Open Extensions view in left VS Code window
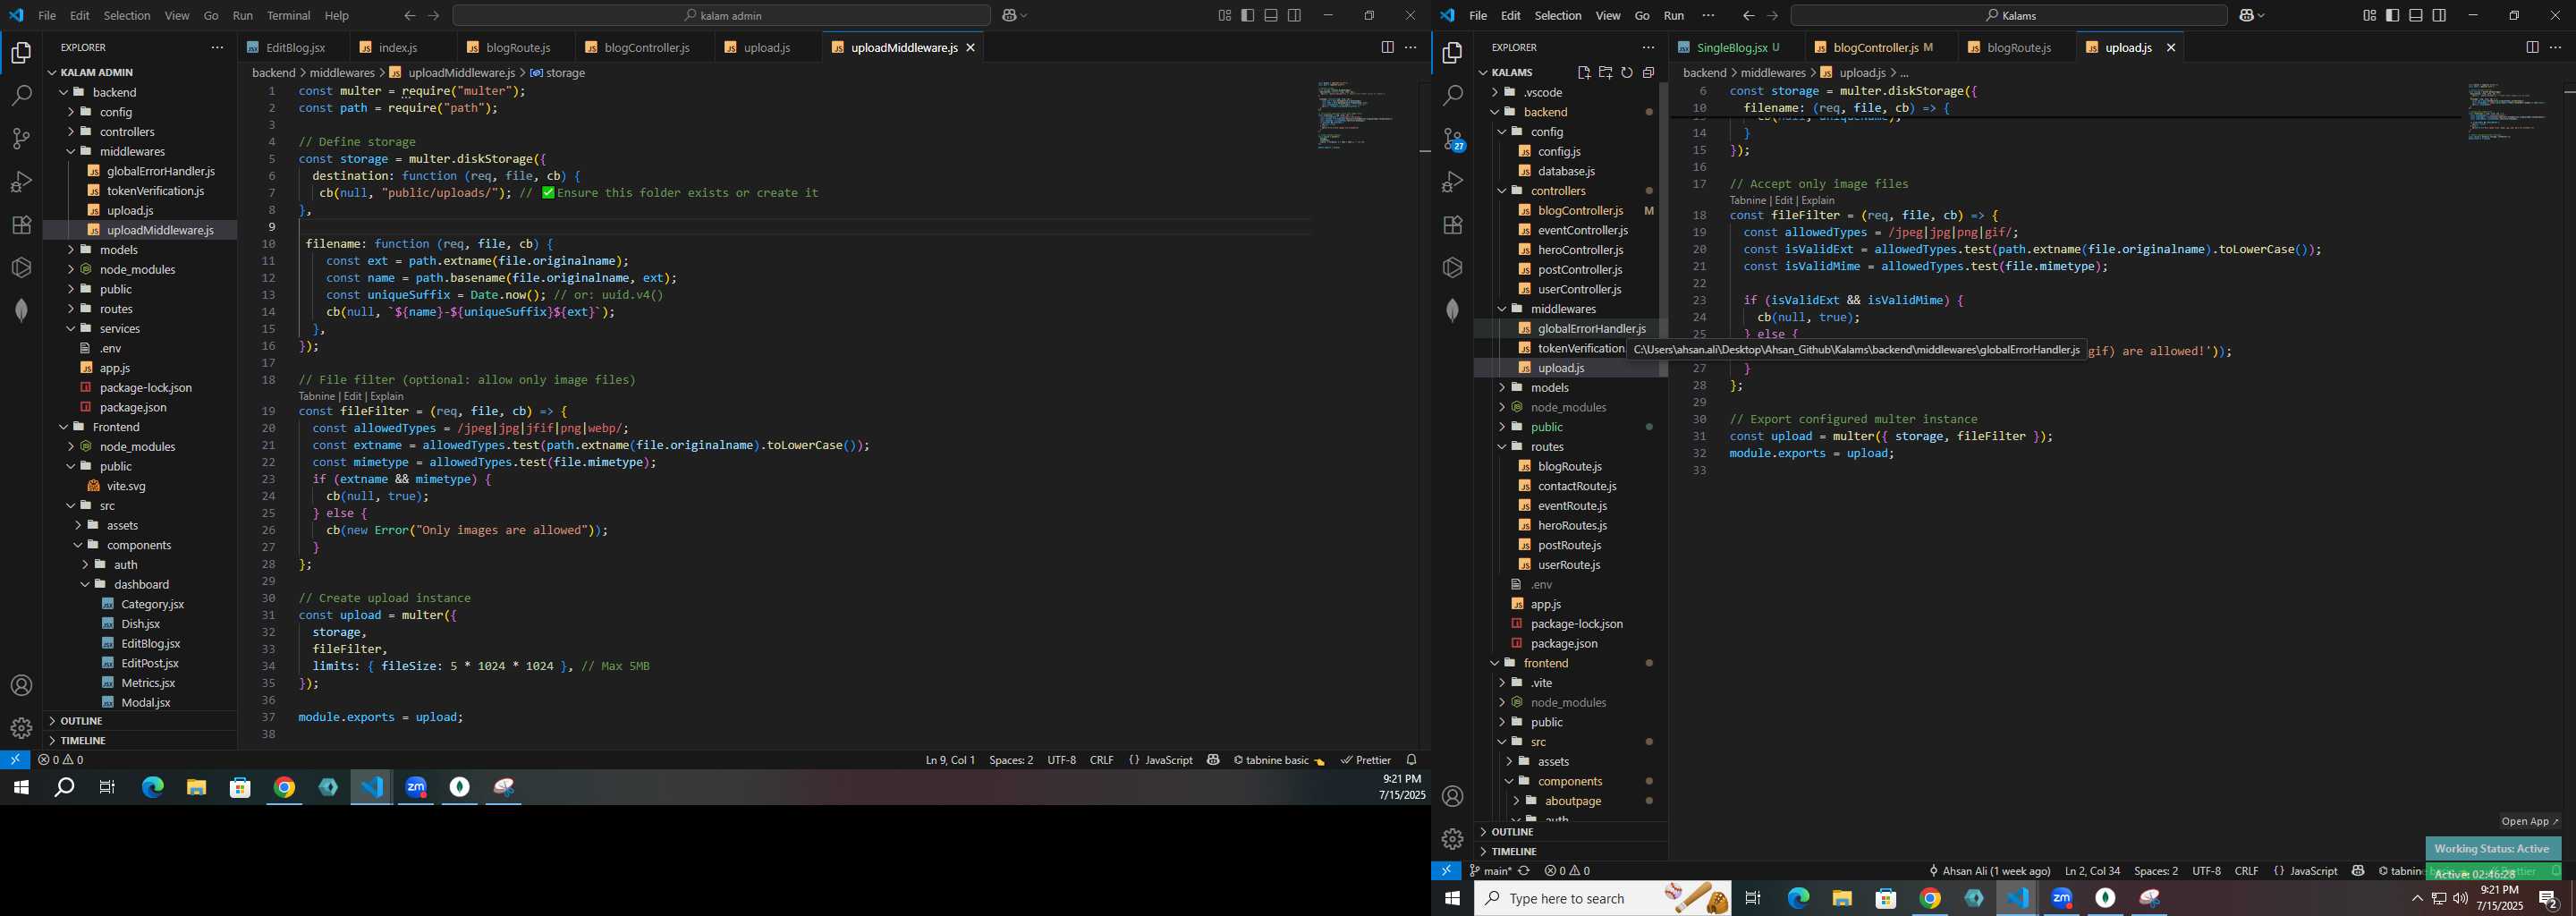 tap(21, 224)
